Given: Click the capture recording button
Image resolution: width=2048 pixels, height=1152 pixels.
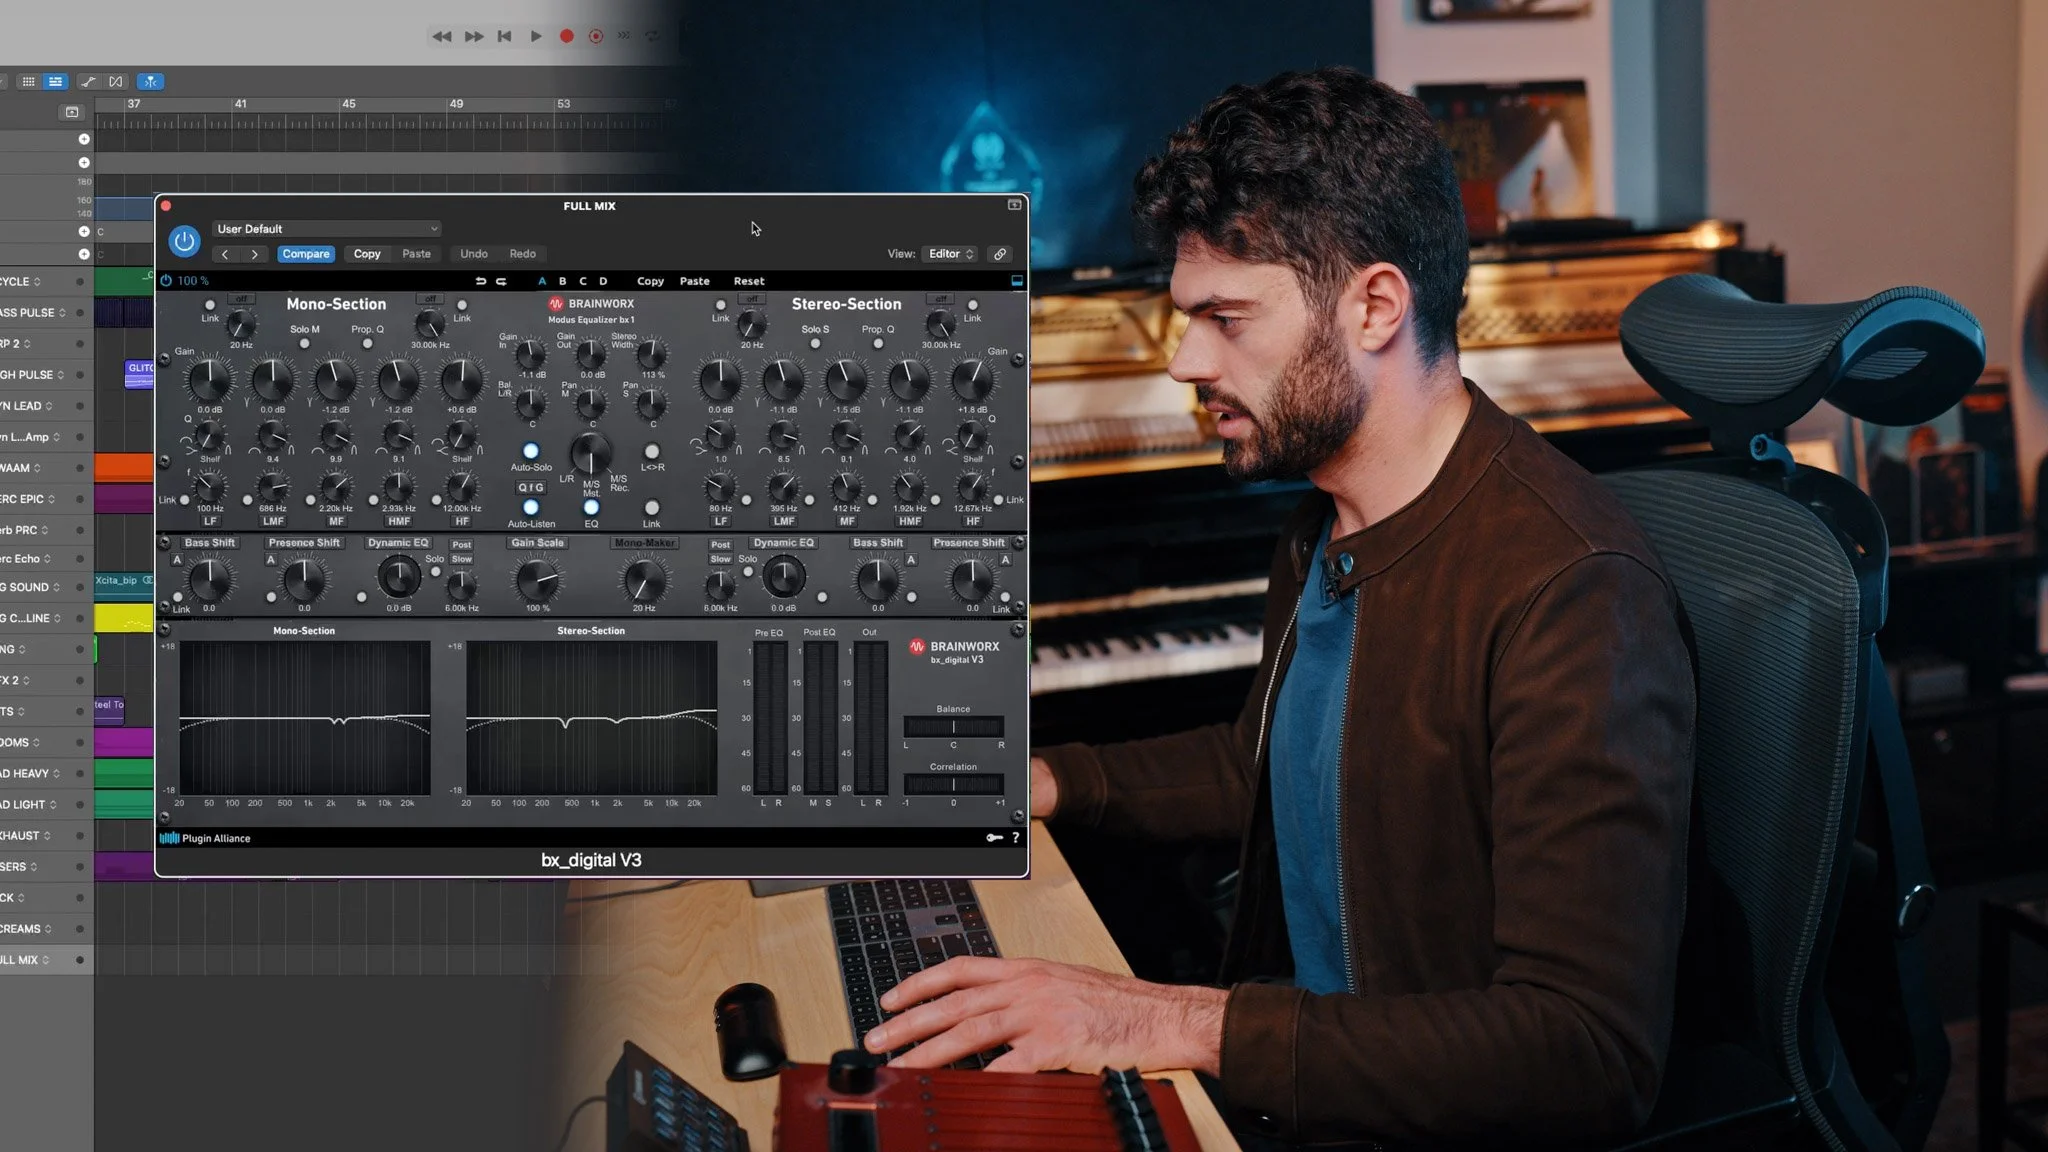Looking at the screenshot, I should coord(596,36).
